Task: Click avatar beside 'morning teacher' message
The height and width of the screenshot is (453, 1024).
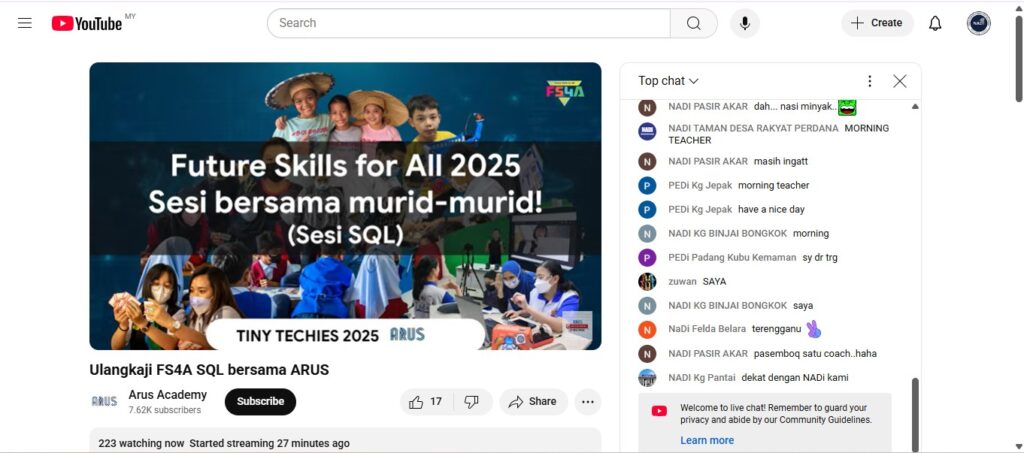Action: 647,185
